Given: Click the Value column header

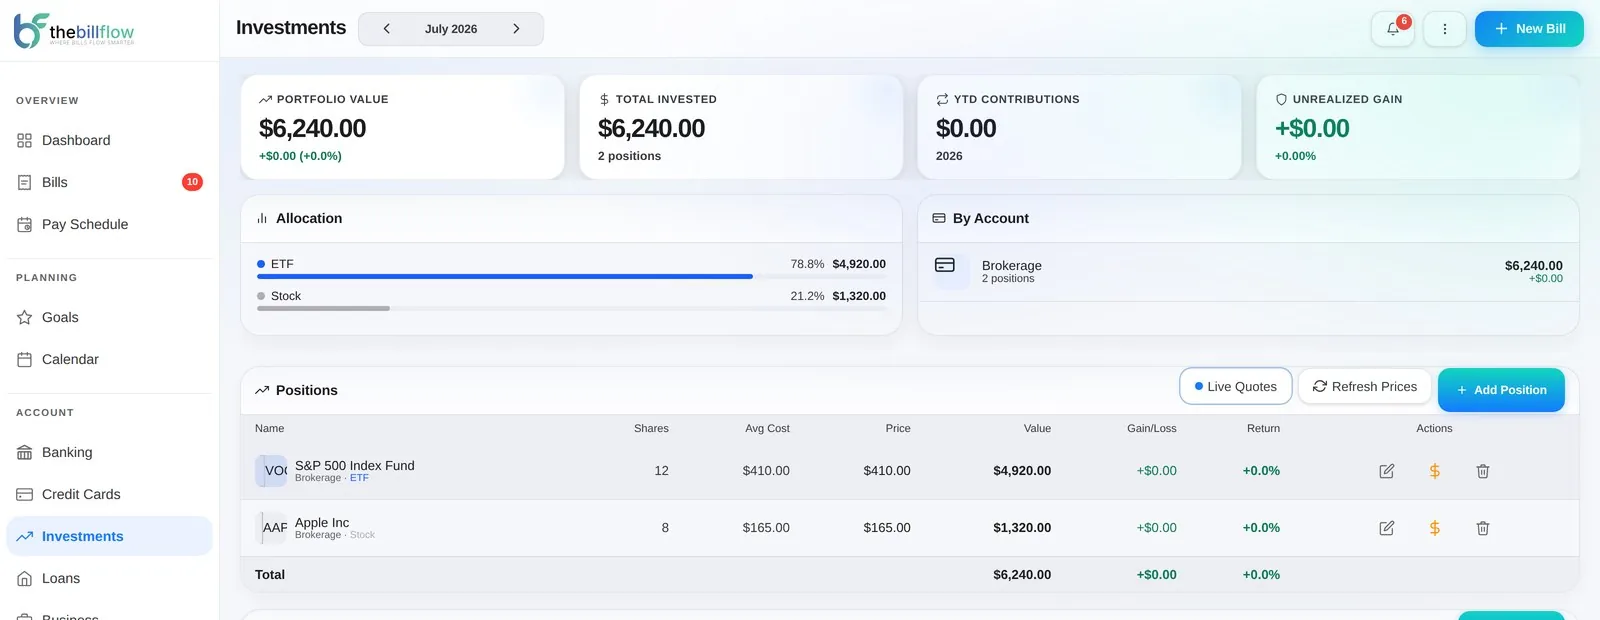Looking at the screenshot, I should point(1037,429).
